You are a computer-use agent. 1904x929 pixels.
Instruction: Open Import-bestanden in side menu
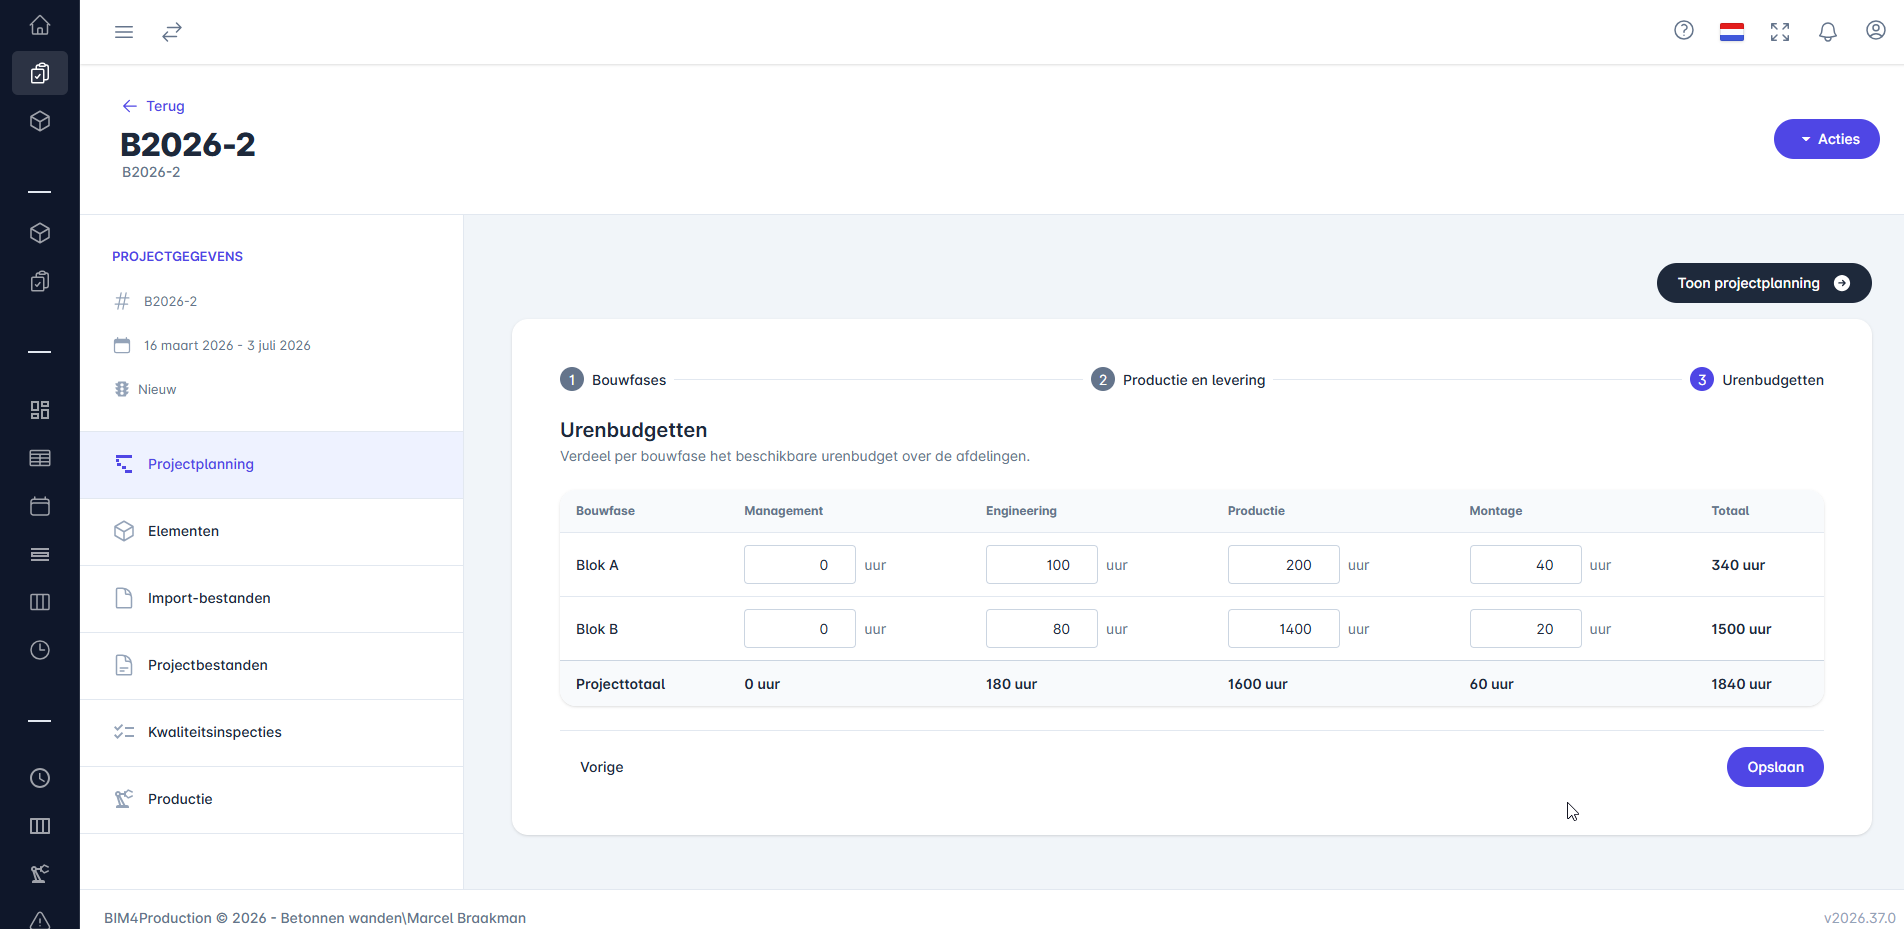coord(271,598)
